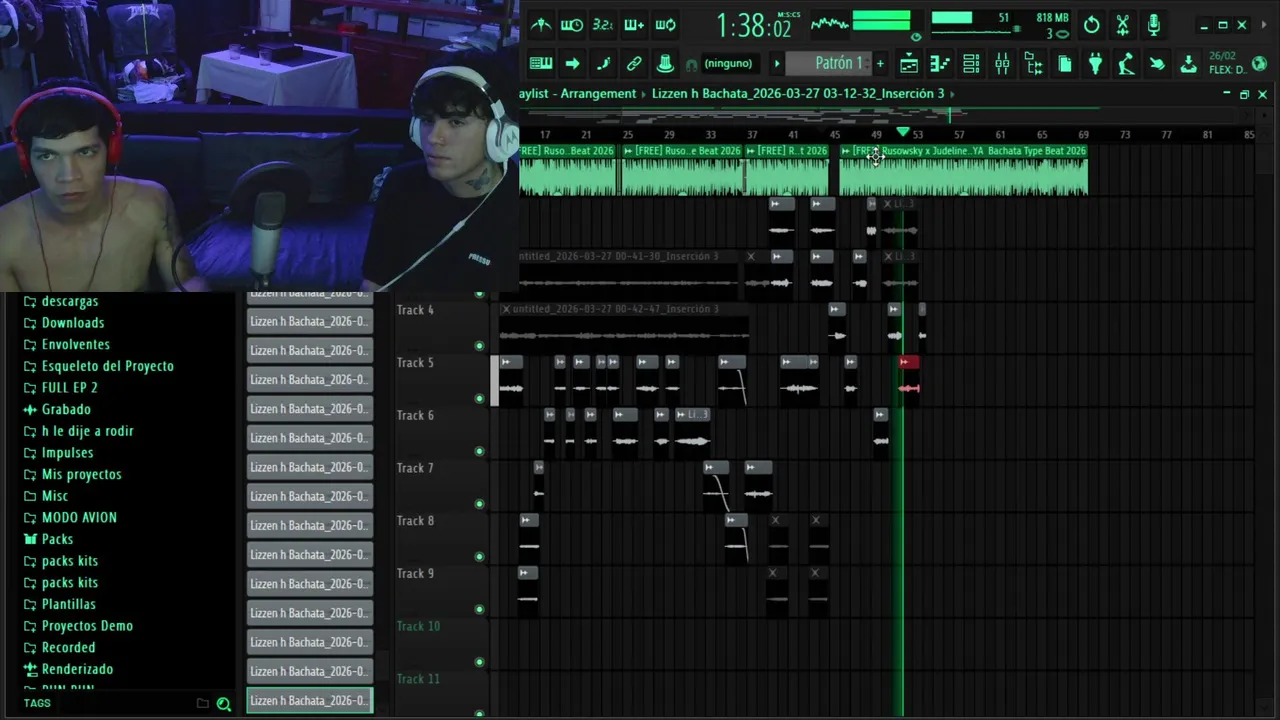Click the arrow left of Patrón 1
The height and width of the screenshot is (720, 1280).
(x=776, y=64)
